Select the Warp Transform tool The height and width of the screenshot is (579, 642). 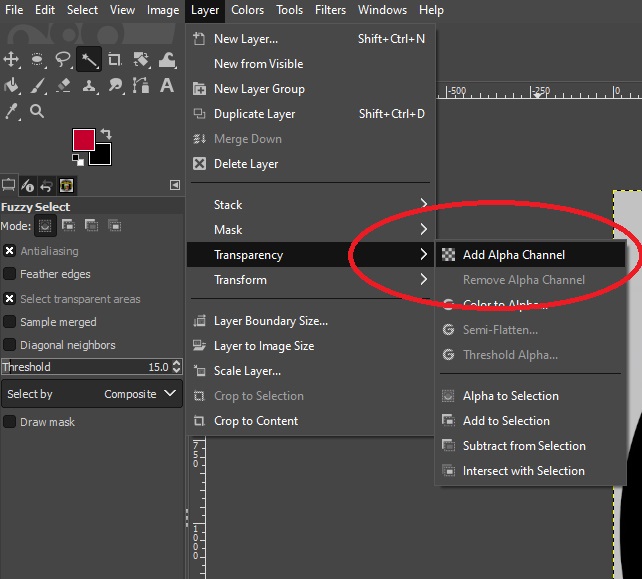click(x=167, y=59)
